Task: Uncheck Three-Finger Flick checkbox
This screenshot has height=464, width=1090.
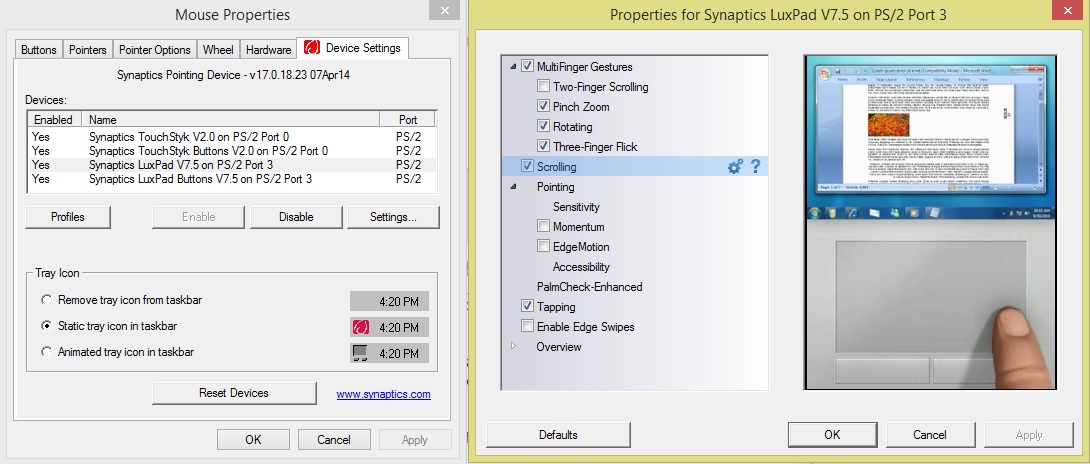Action: 543,147
